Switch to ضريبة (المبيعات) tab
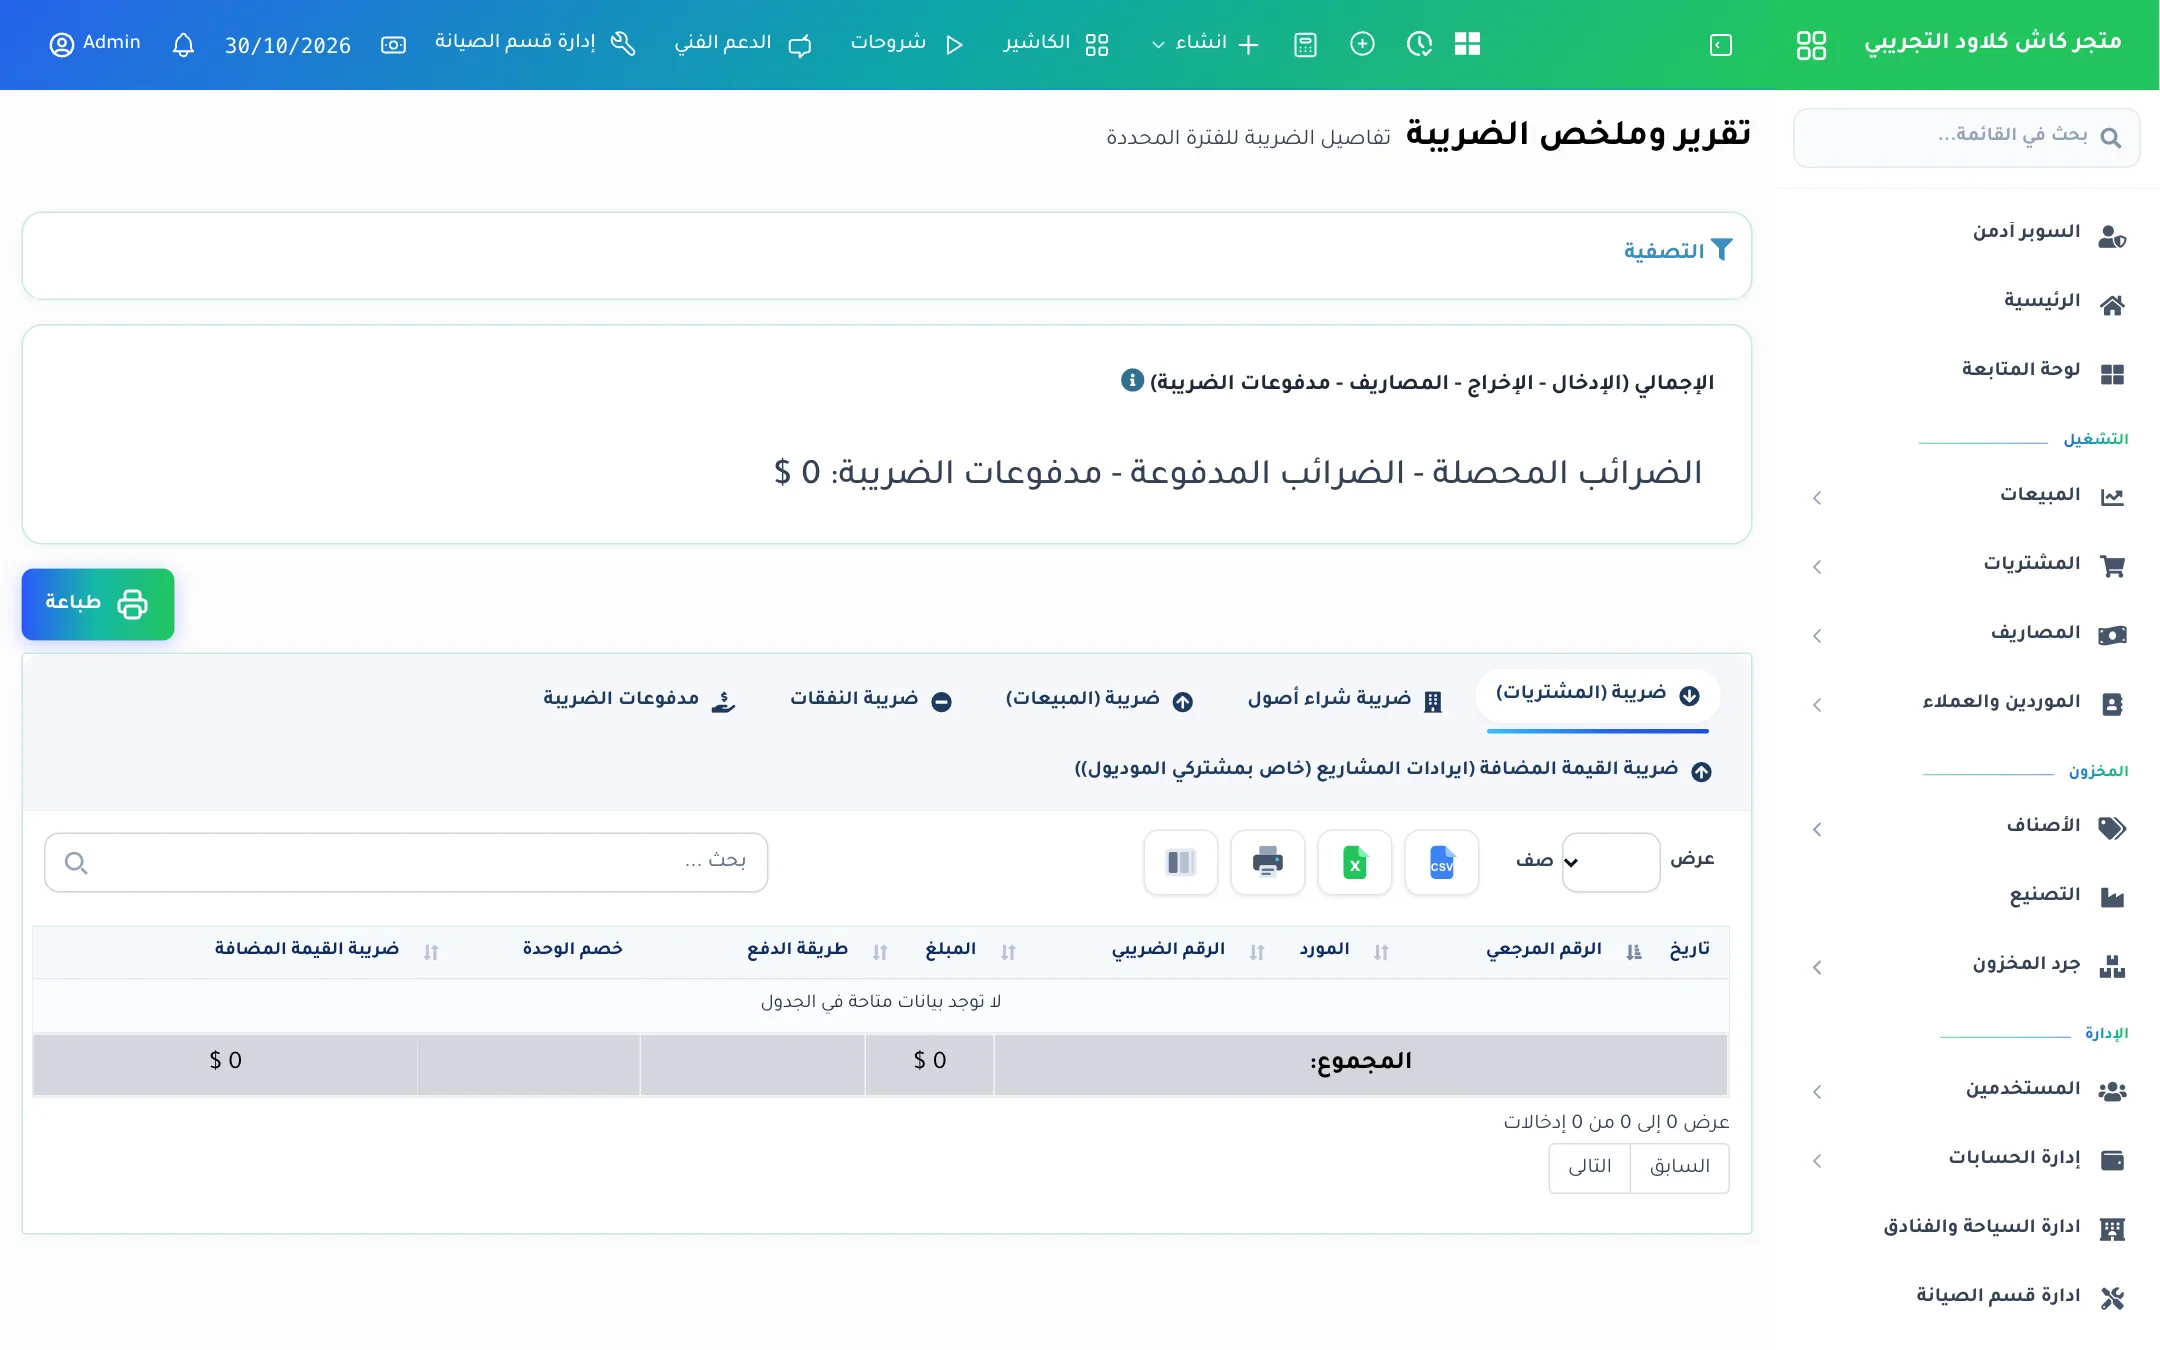Image resolution: width=2160 pixels, height=1350 pixels. click(1099, 699)
